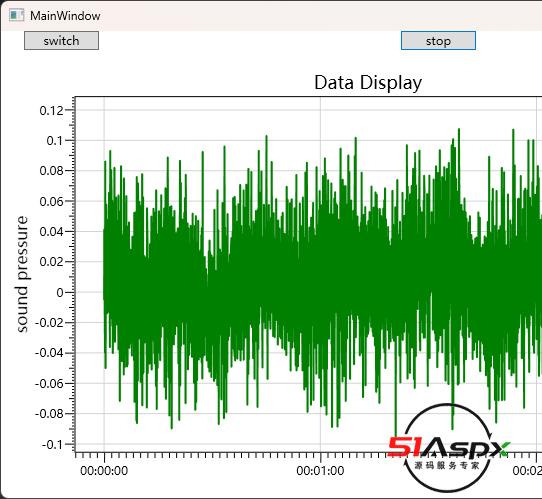Image resolution: width=542 pixels, height=499 pixels.
Task: Click the -0.06 y-axis tick label
Action: pyautogui.click(x=49, y=383)
